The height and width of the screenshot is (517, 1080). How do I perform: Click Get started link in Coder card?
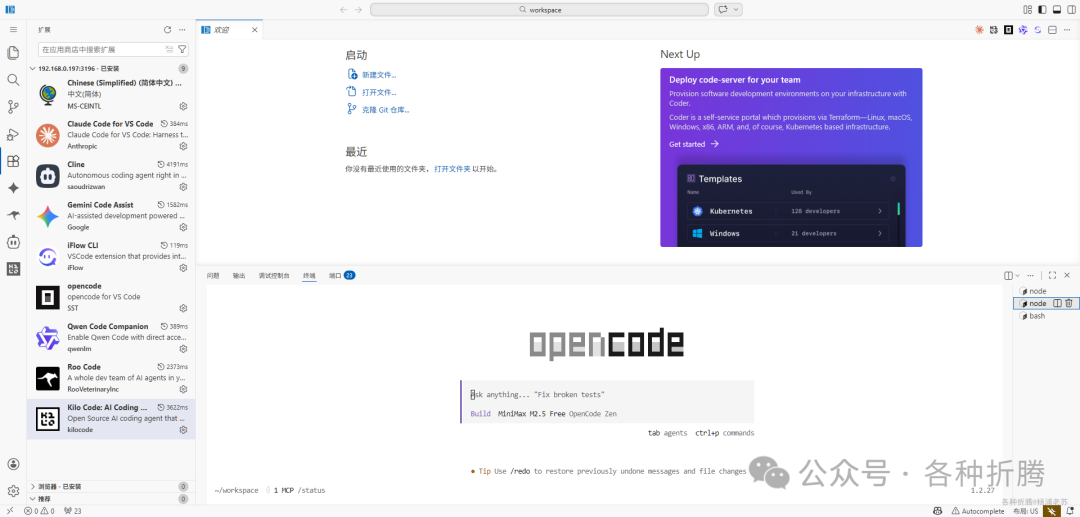(694, 144)
